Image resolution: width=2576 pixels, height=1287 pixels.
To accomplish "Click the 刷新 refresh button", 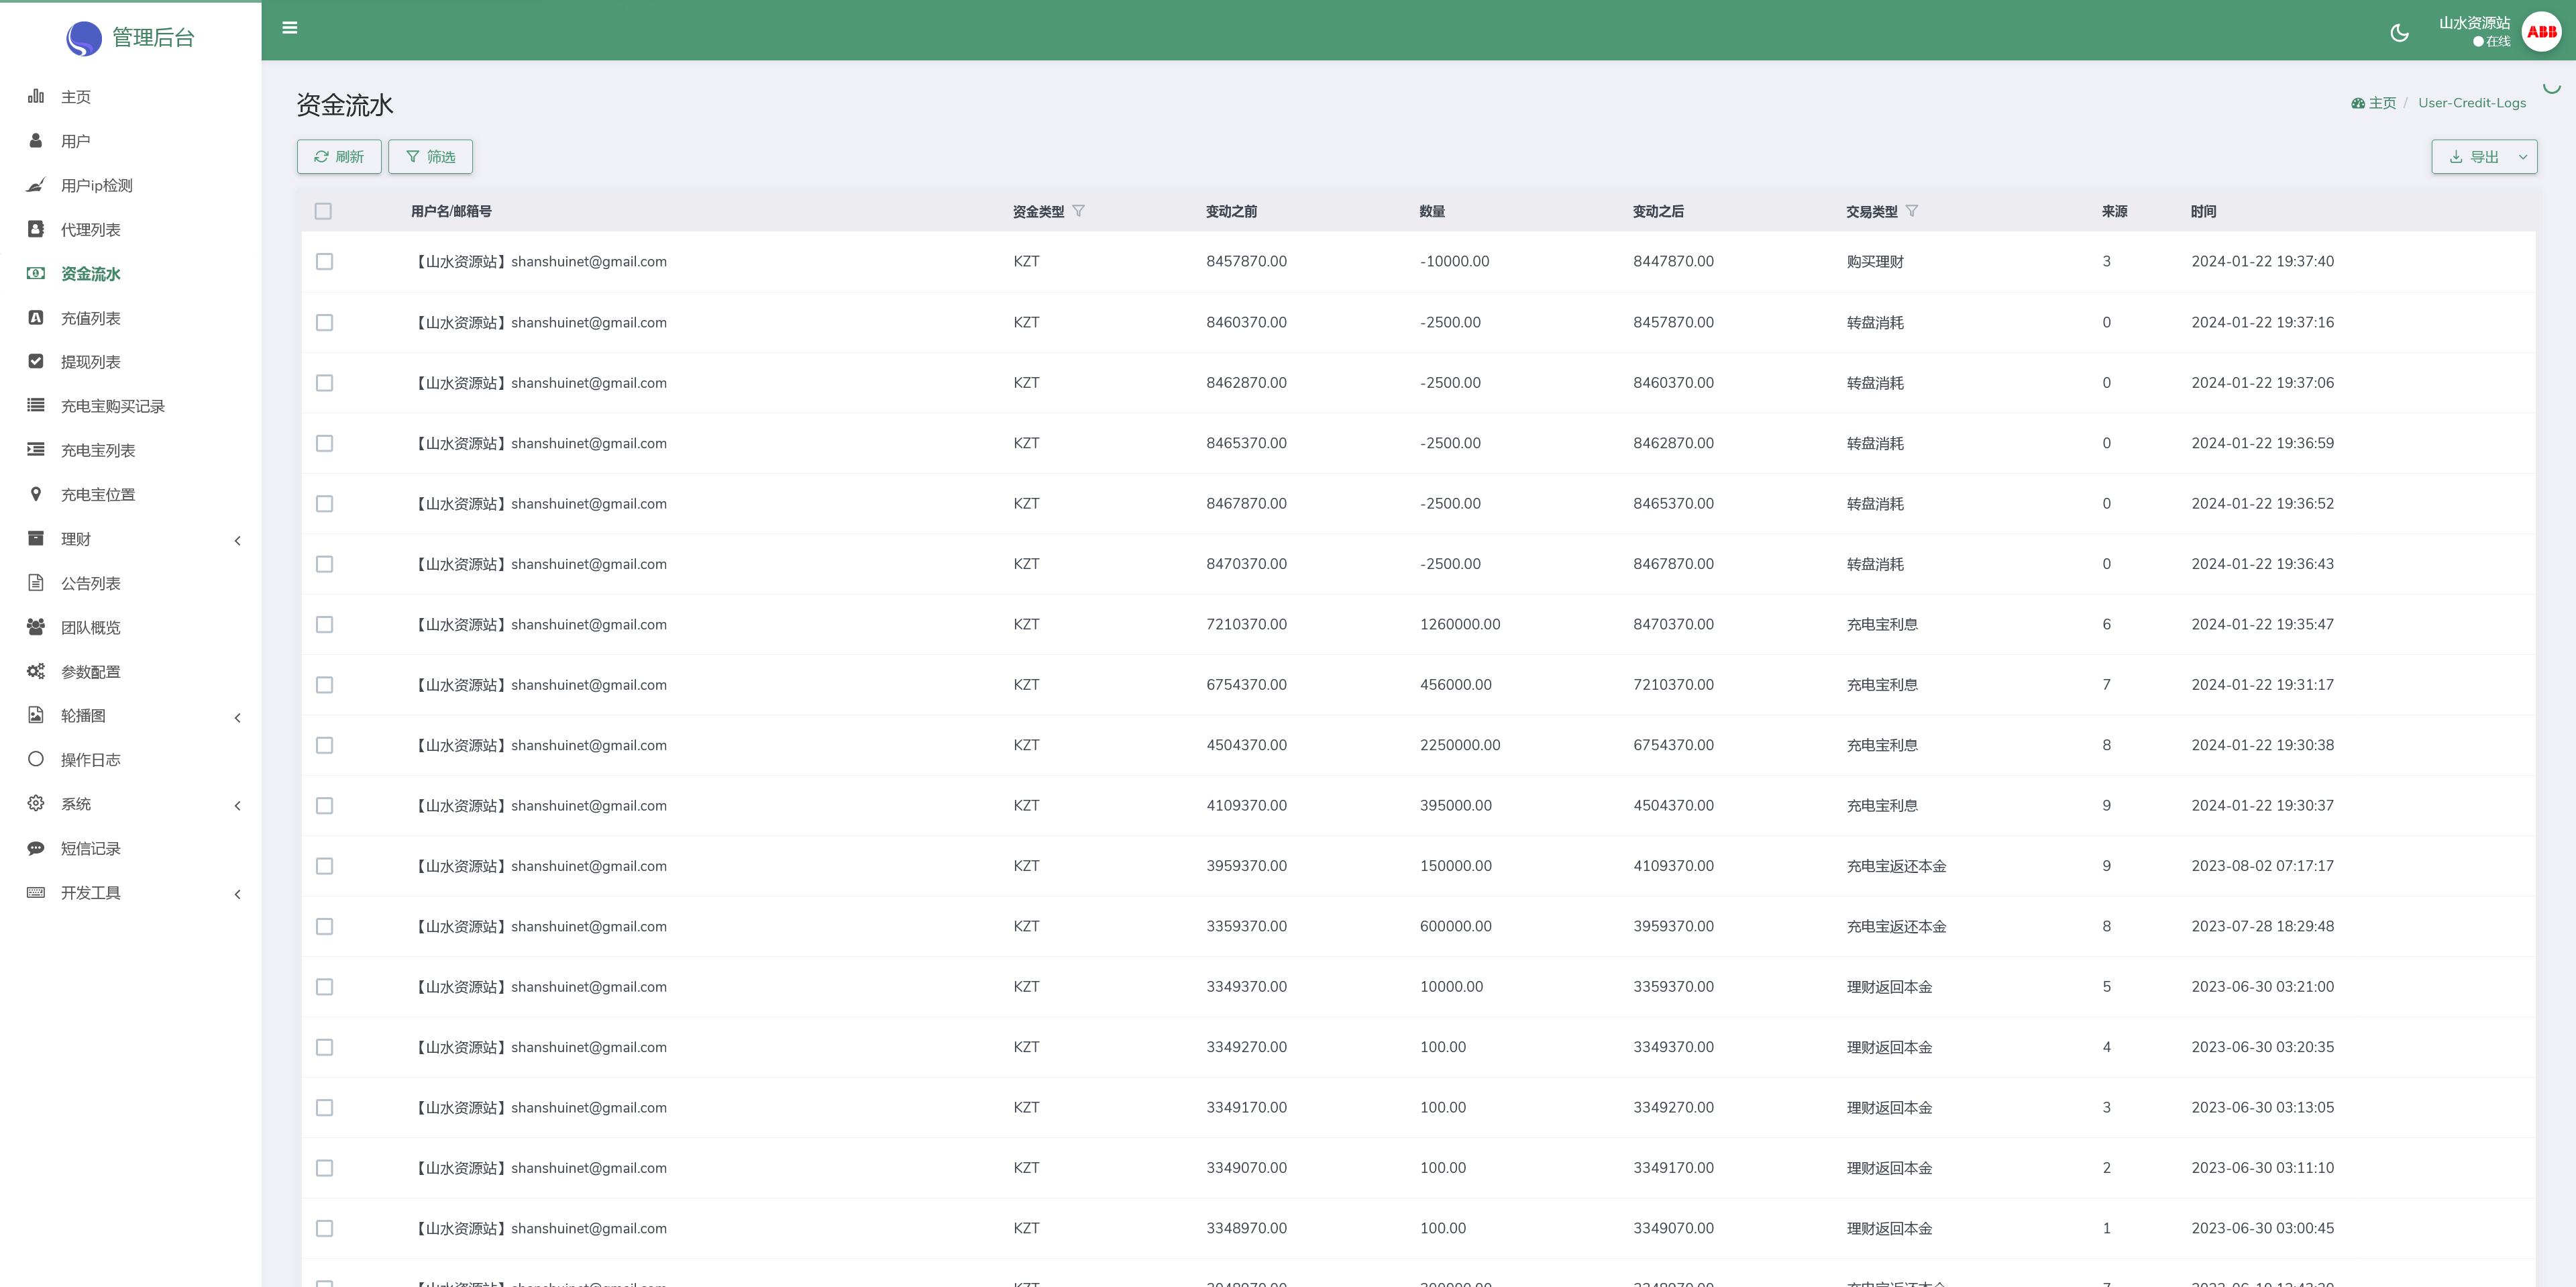I will (x=339, y=157).
